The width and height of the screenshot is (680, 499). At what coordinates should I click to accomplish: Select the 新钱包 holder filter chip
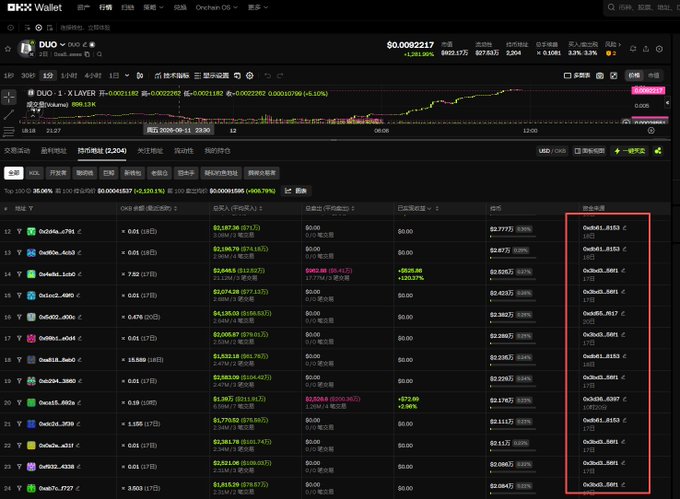[132, 173]
